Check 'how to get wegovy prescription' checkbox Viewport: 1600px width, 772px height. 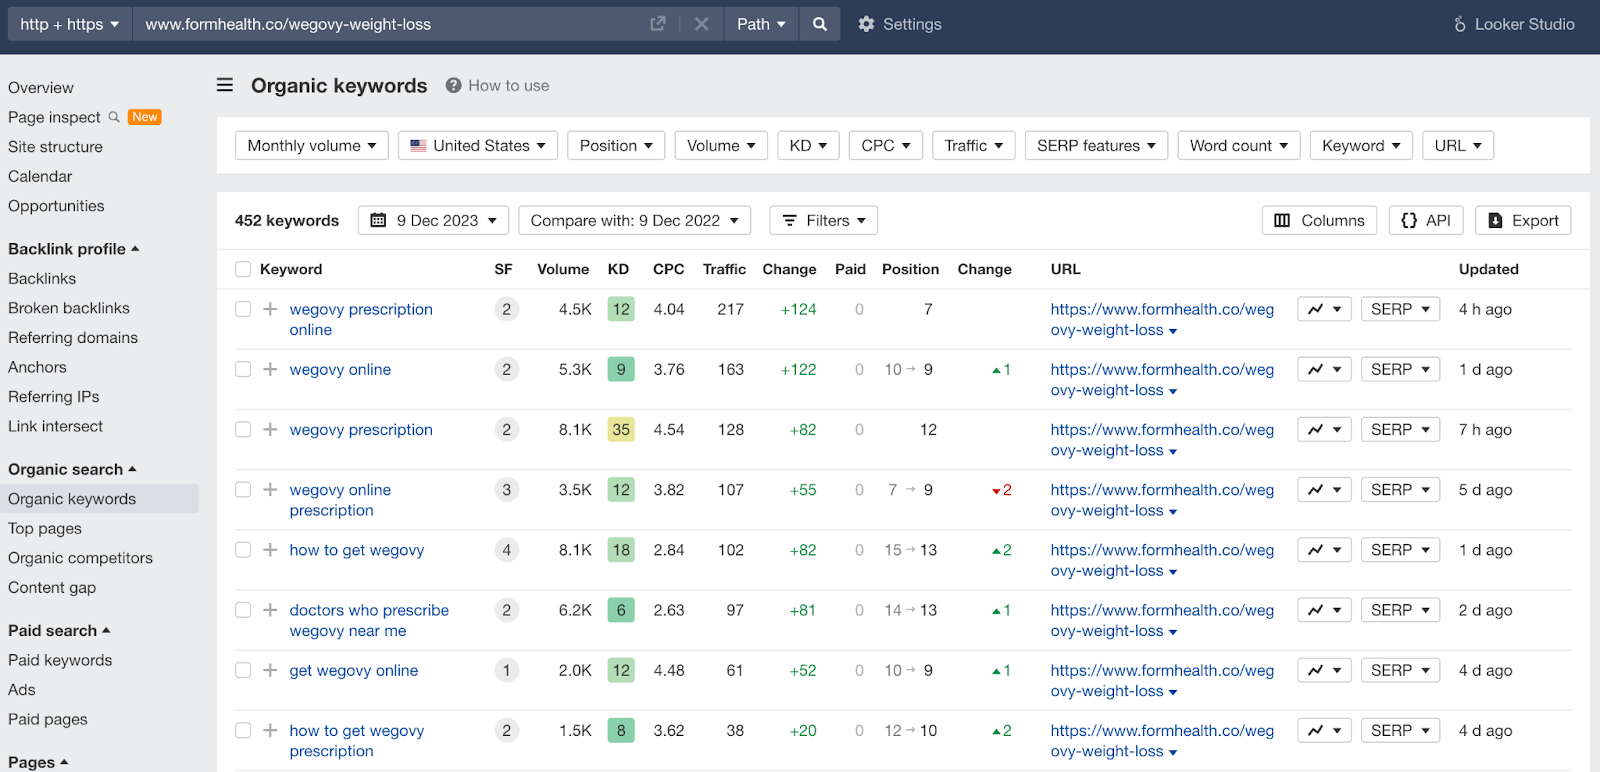[243, 730]
